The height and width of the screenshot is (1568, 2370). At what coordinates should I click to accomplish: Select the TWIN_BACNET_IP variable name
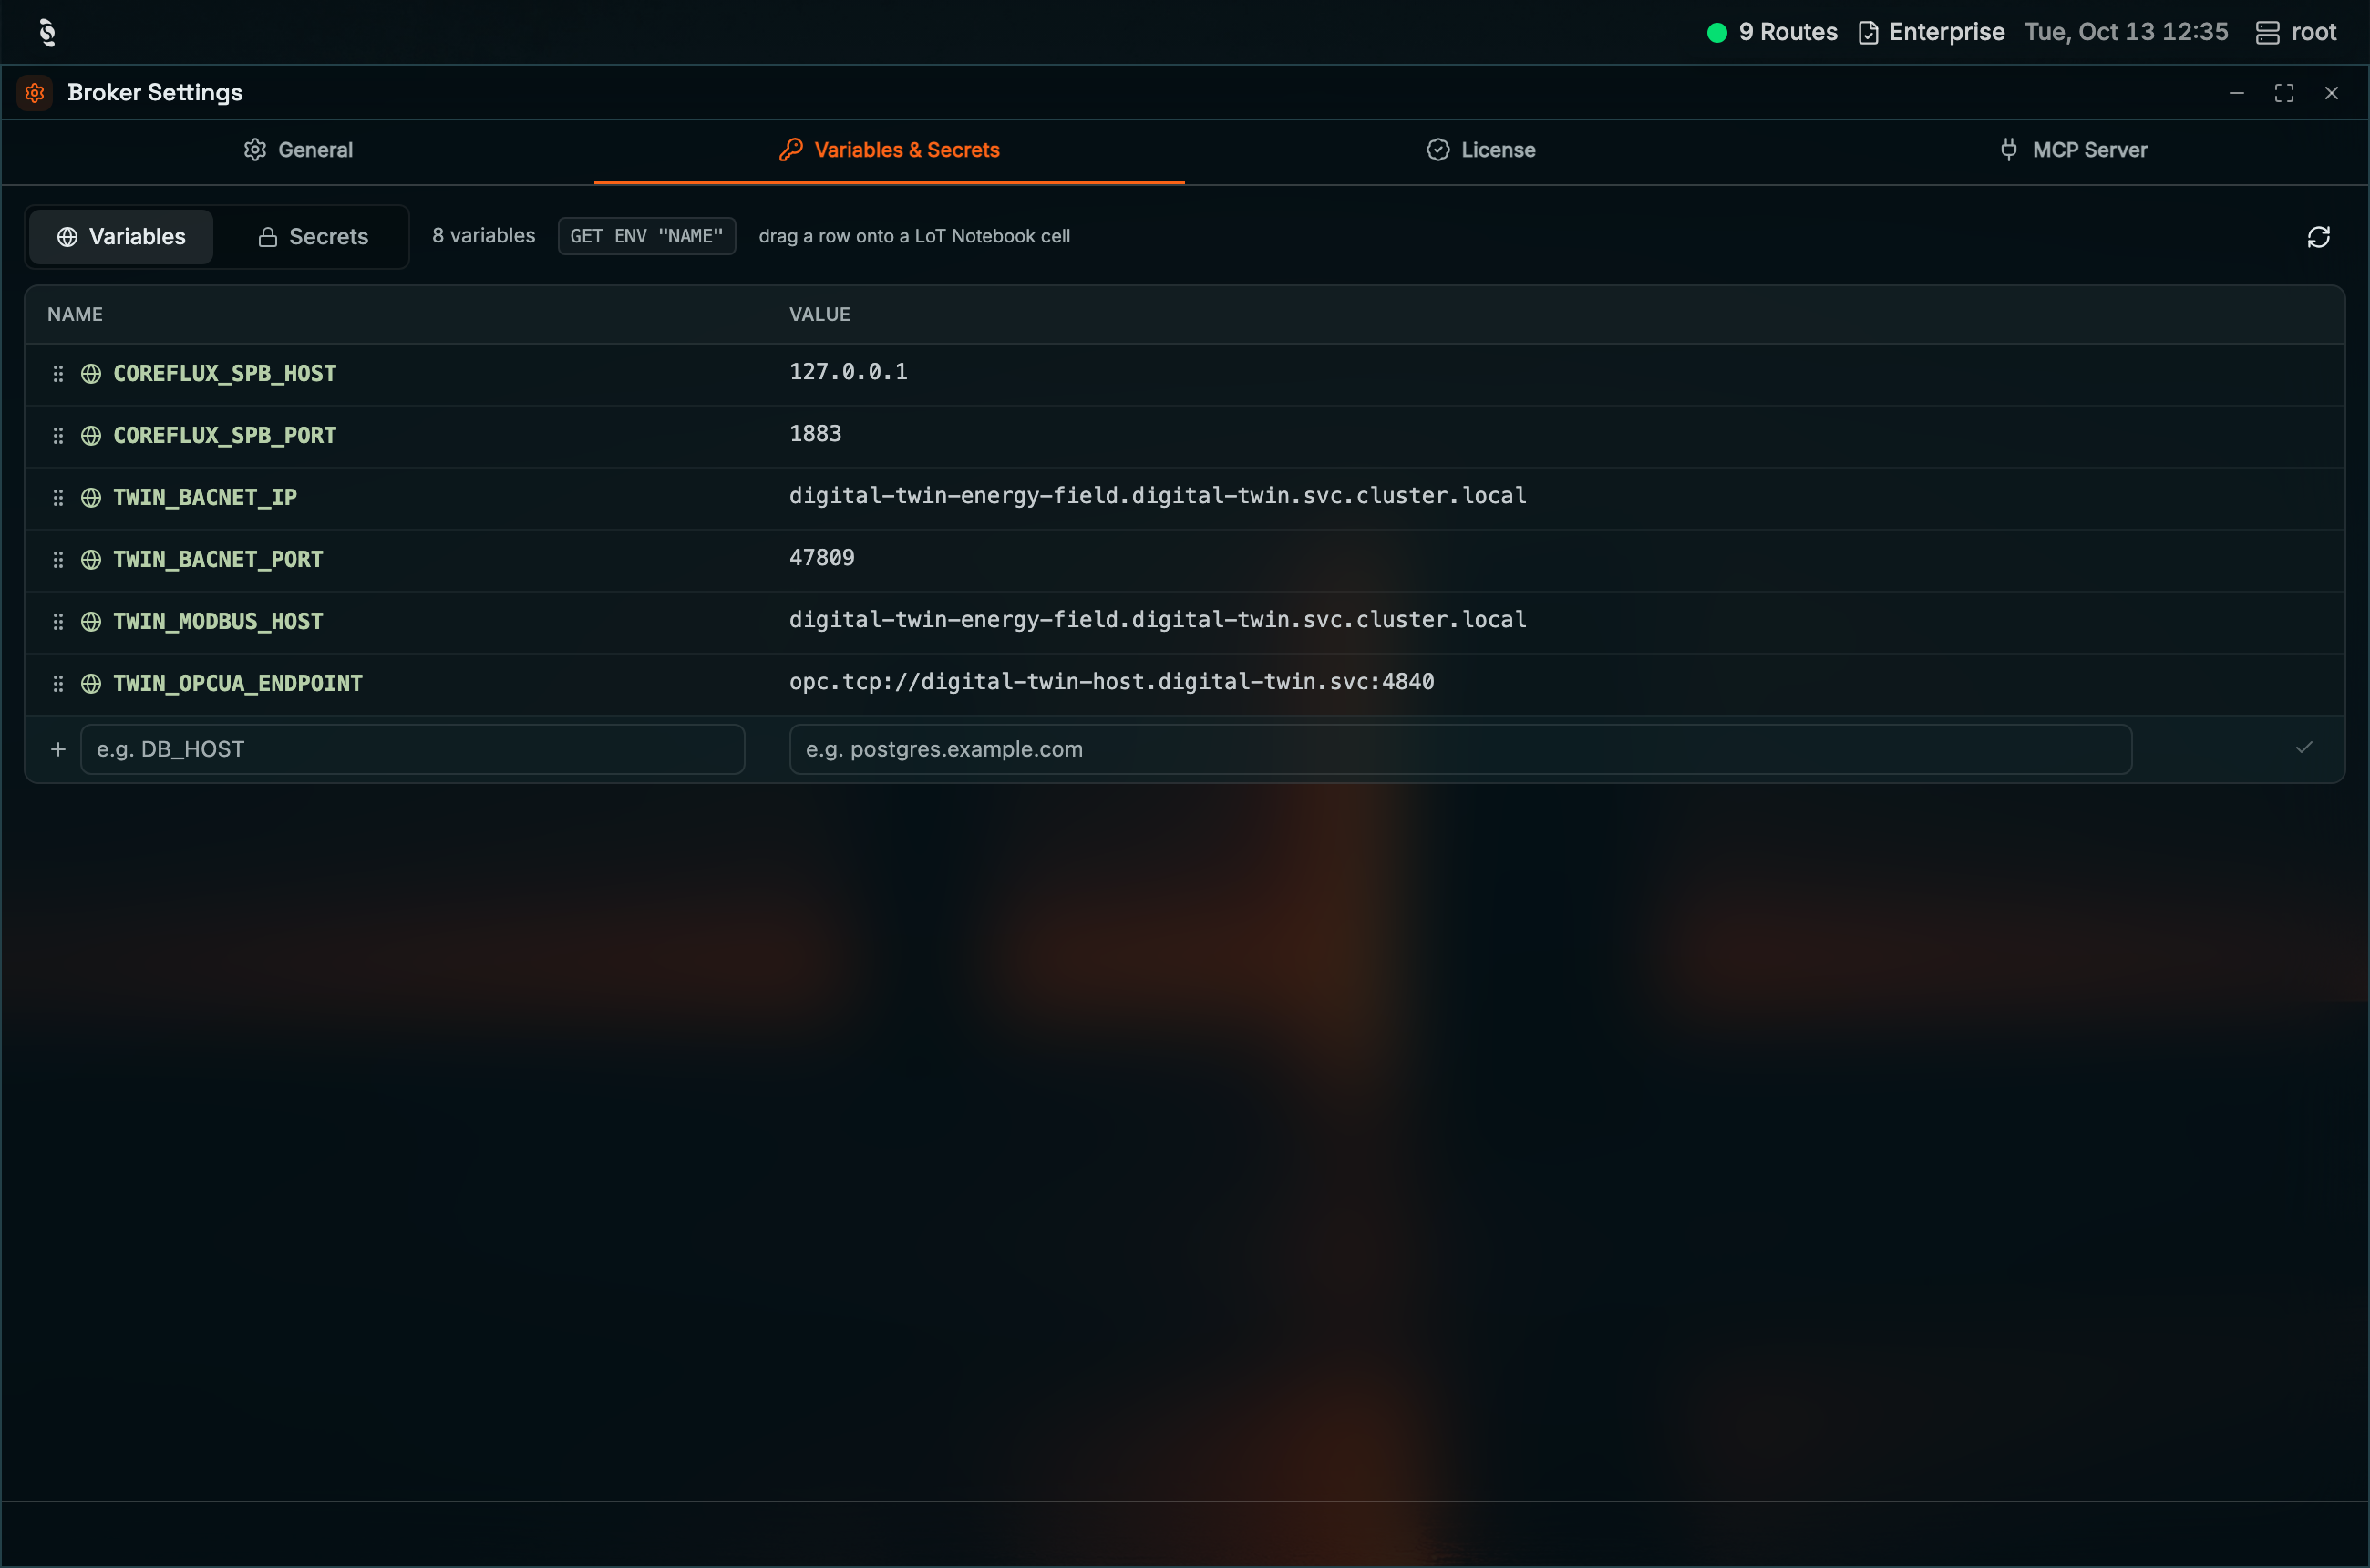(205, 498)
